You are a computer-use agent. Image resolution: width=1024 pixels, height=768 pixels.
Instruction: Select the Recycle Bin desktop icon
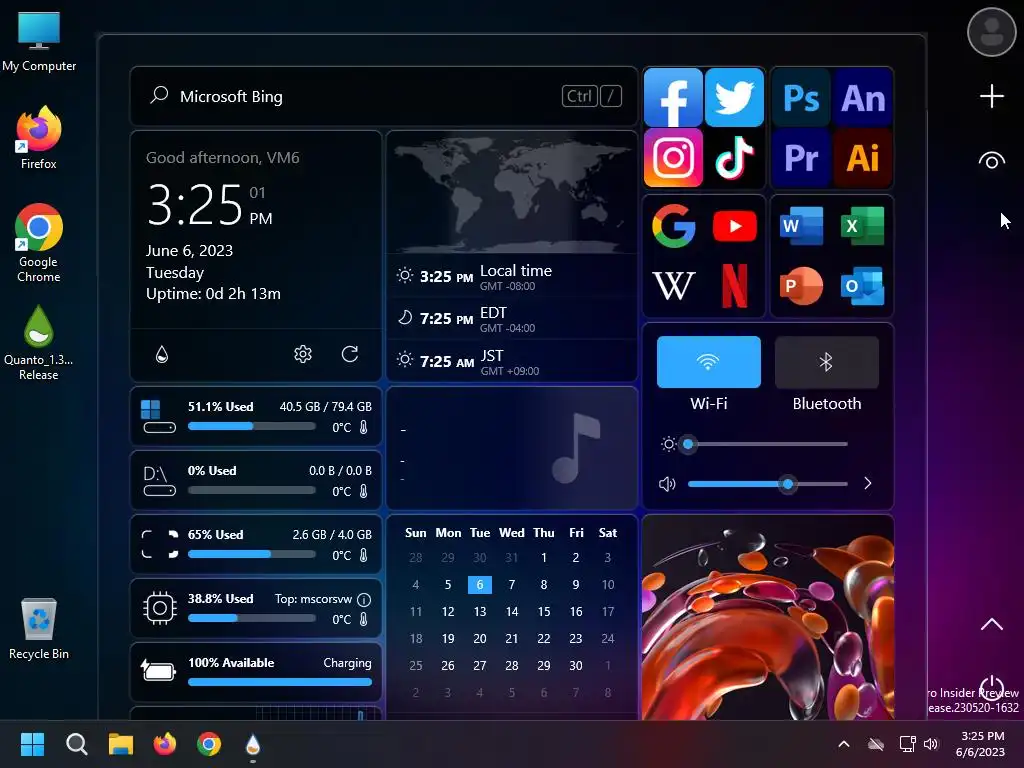39,629
